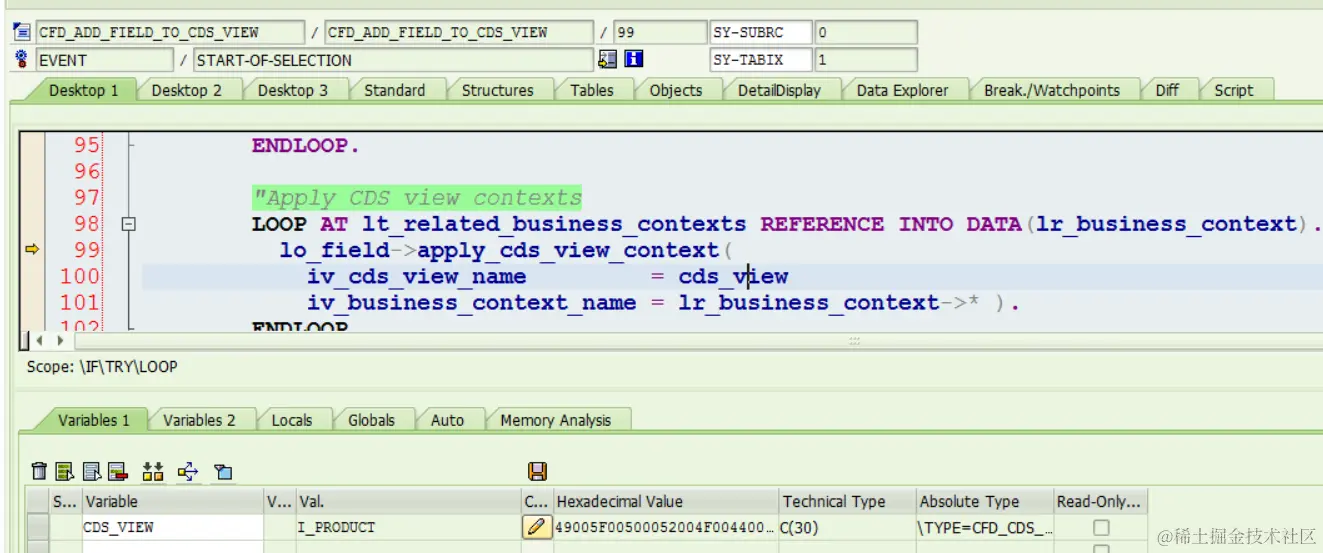Select the Variables 1 tab
Viewport: 1323px width, 553px height.
[x=94, y=420]
